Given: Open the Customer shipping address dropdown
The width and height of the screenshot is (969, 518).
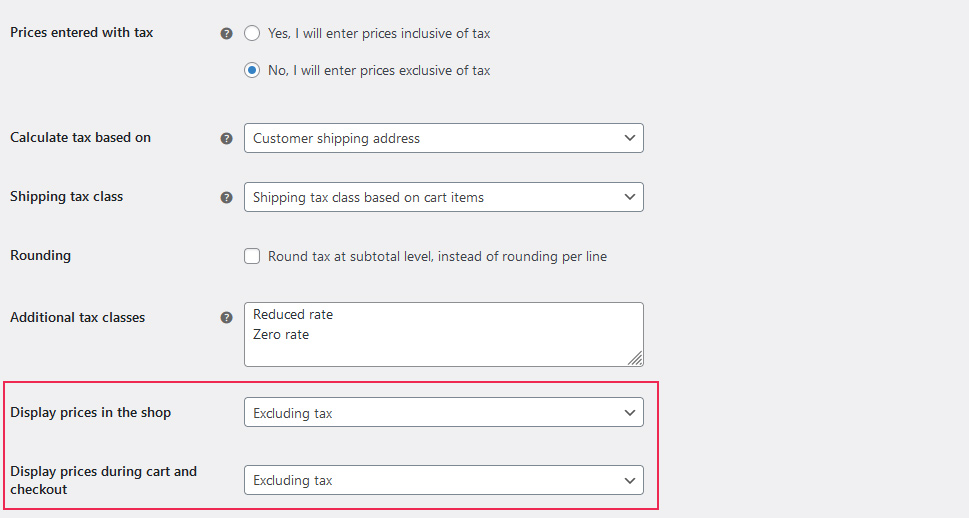Looking at the screenshot, I should (x=443, y=138).
